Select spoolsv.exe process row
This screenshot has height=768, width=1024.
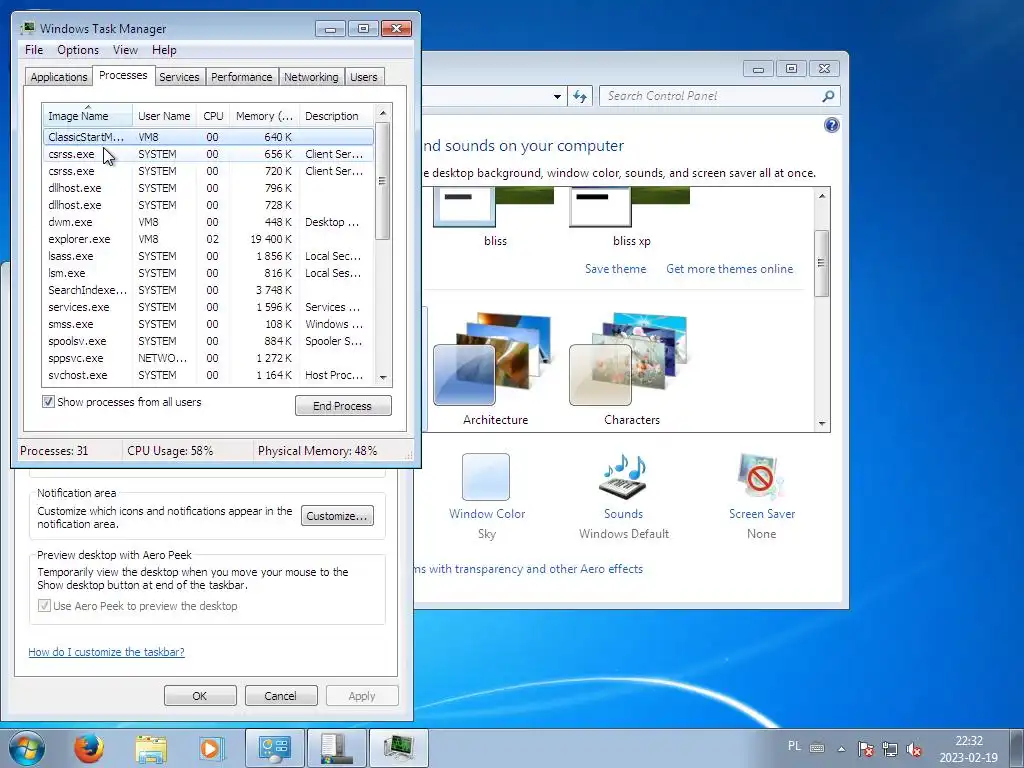click(209, 341)
